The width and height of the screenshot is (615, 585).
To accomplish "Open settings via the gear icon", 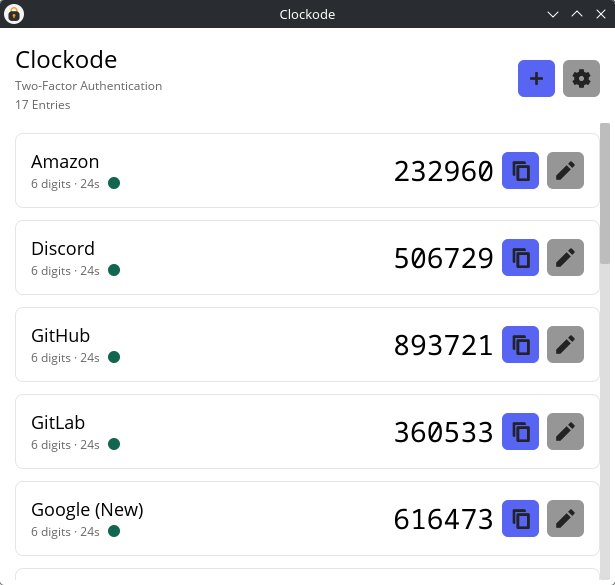I will tap(581, 78).
